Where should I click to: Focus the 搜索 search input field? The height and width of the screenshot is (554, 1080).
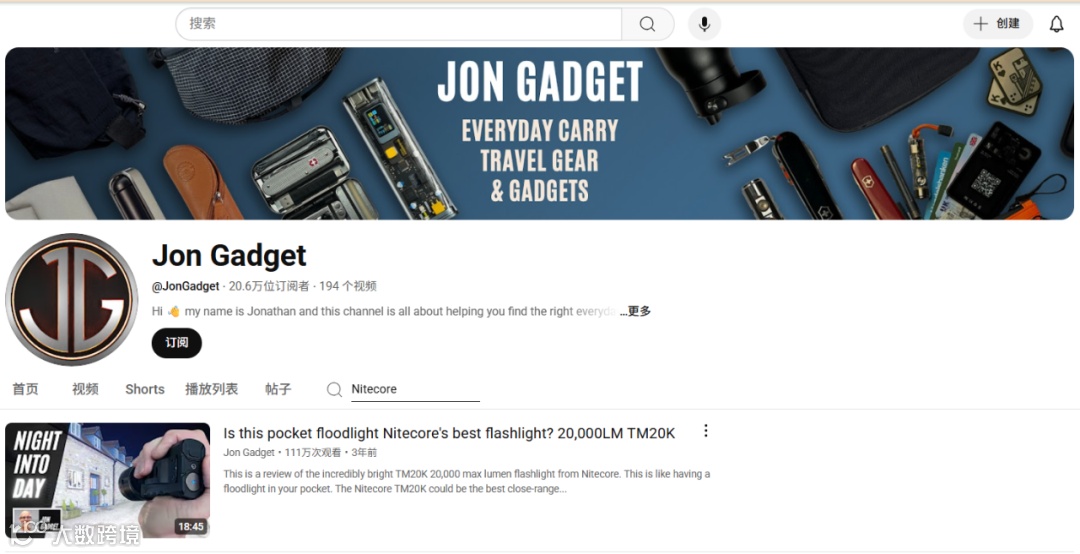coord(399,24)
